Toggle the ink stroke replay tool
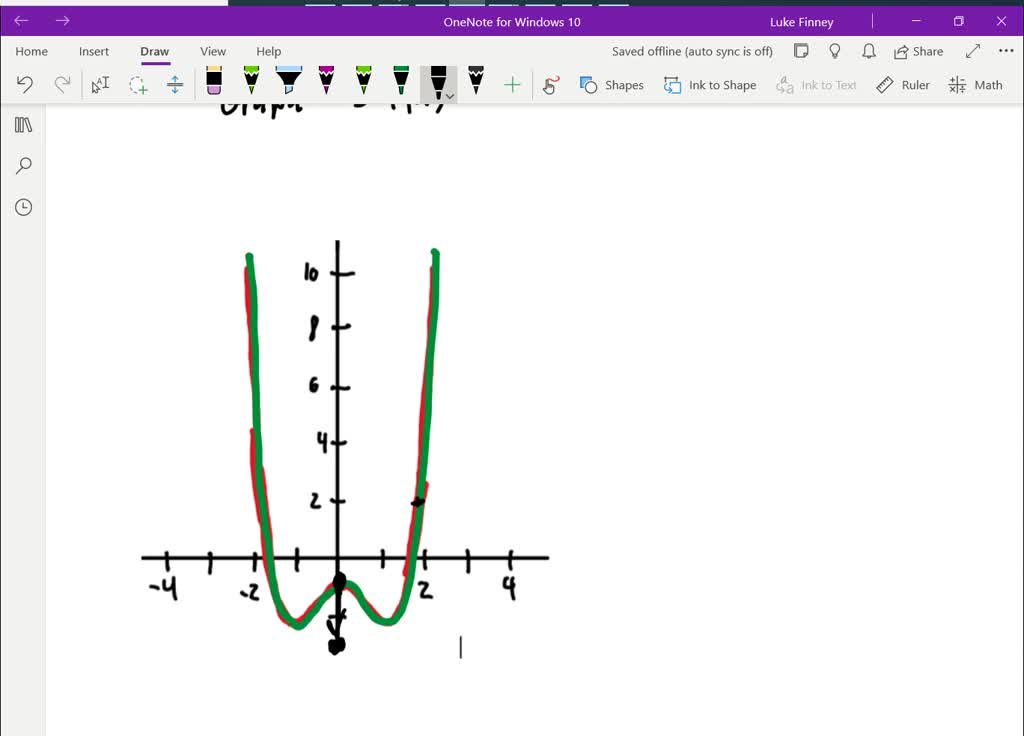Image resolution: width=1024 pixels, height=736 pixels. (x=550, y=85)
